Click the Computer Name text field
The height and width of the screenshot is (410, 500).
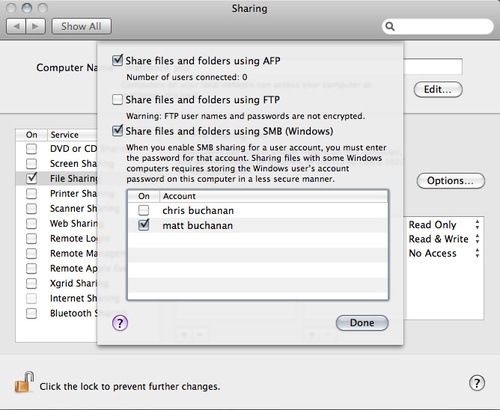(433, 67)
